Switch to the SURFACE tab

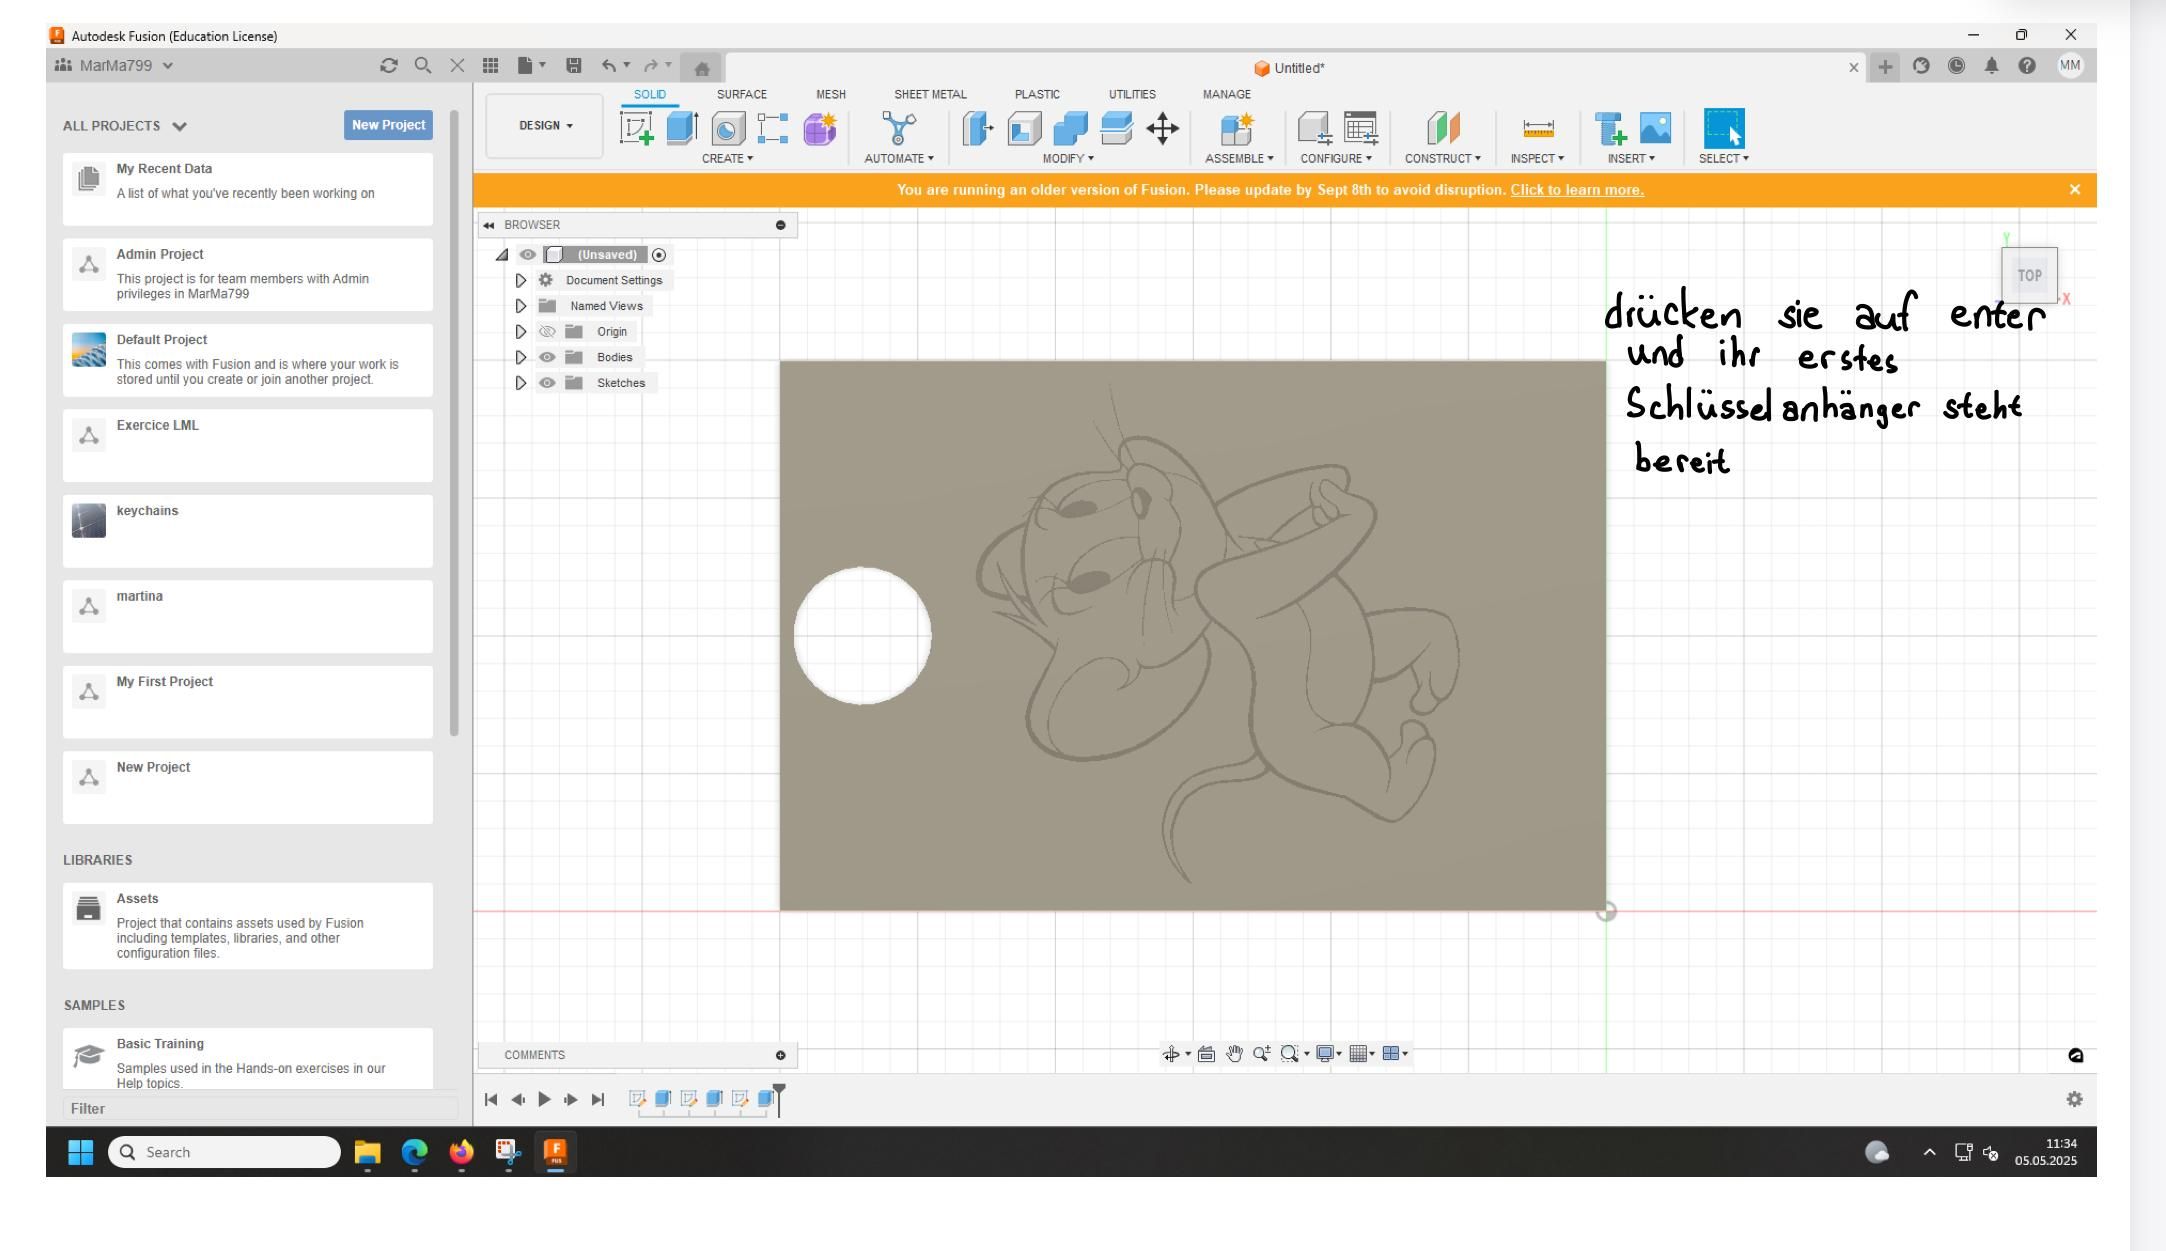[x=742, y=94]
